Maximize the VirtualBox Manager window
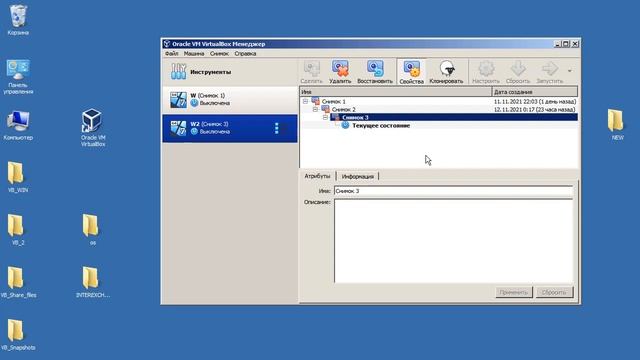Image resolution: width=640 pixels, height=360 pixels. [566, 44]
